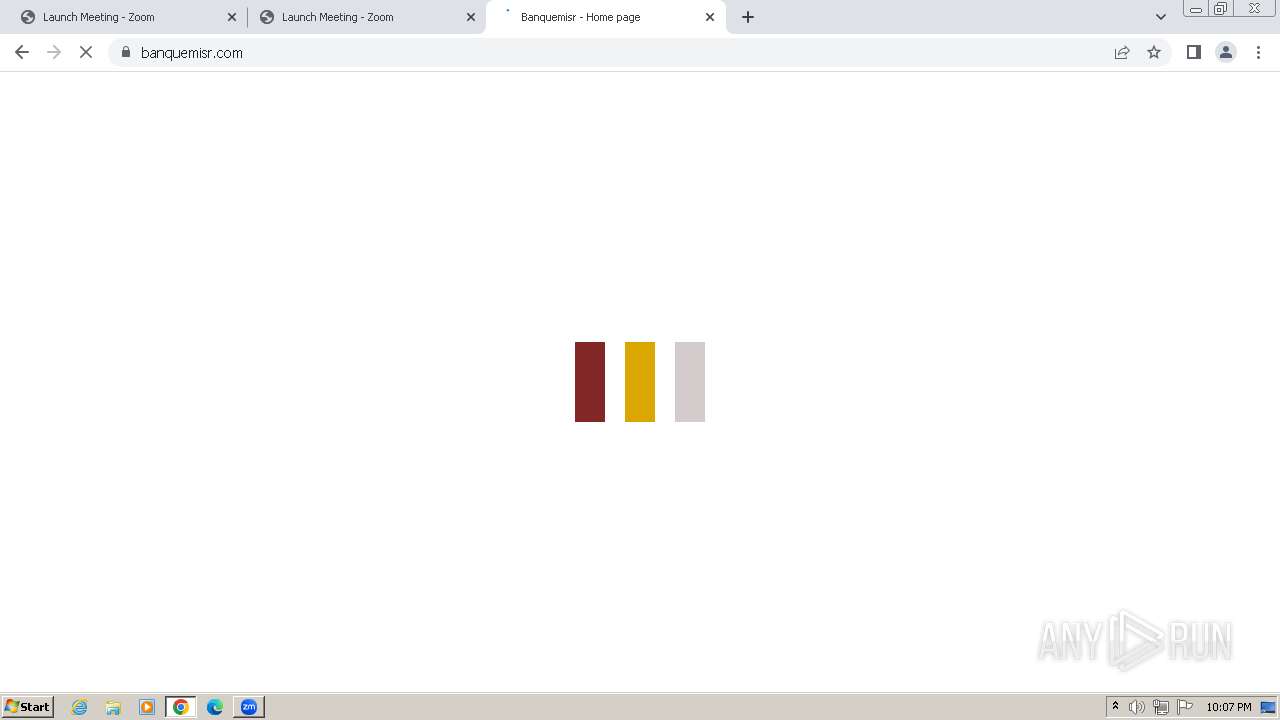
Task: Open a new browser tab
Action: [x=748, y=17]
